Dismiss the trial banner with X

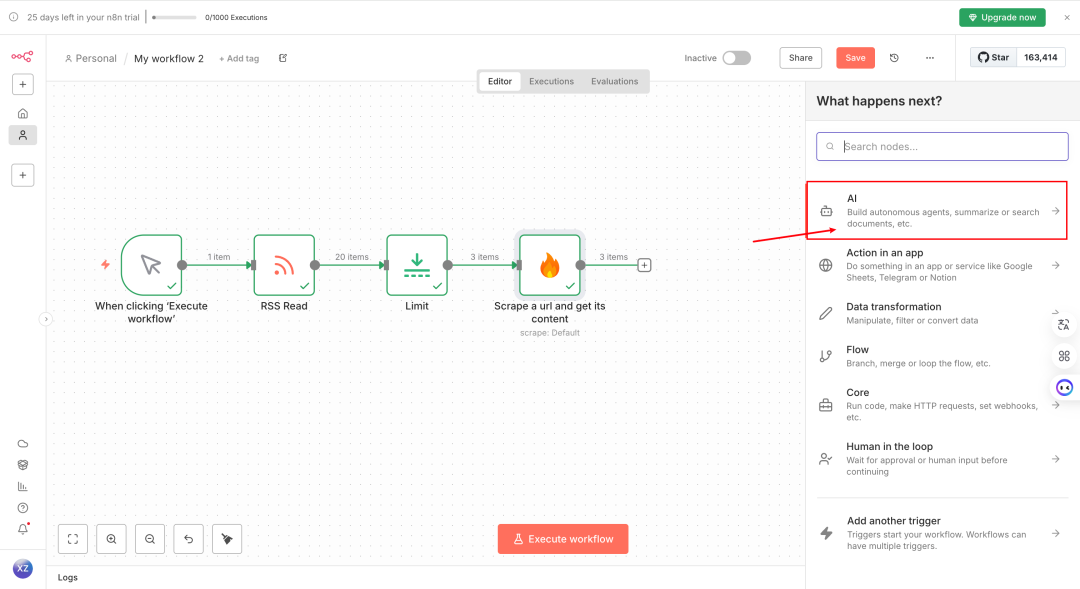(1067, 18)
